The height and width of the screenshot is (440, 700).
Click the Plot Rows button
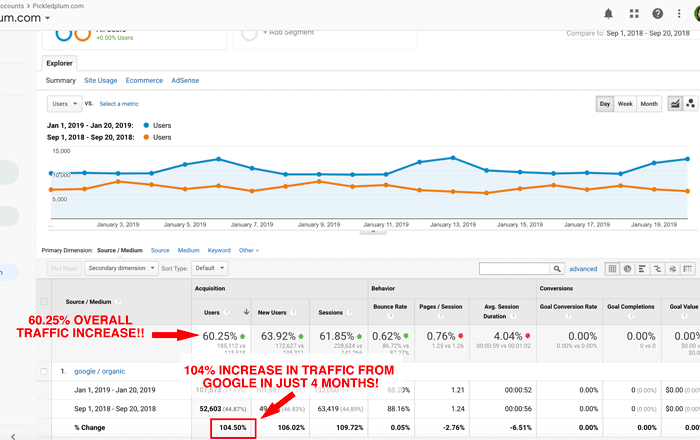pyautogui.click(x=64, y=268)
